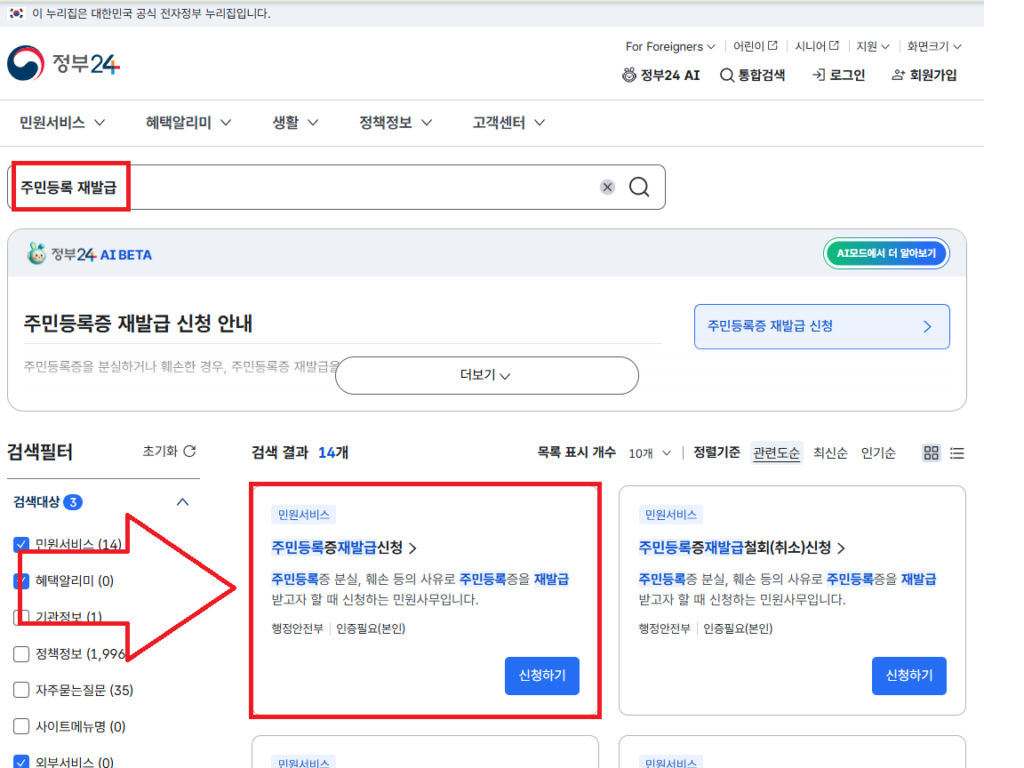This screenshot has height=768, width=1024.
Task: Open the 정책정보 main menu
Action: click(x=395, y=122)
